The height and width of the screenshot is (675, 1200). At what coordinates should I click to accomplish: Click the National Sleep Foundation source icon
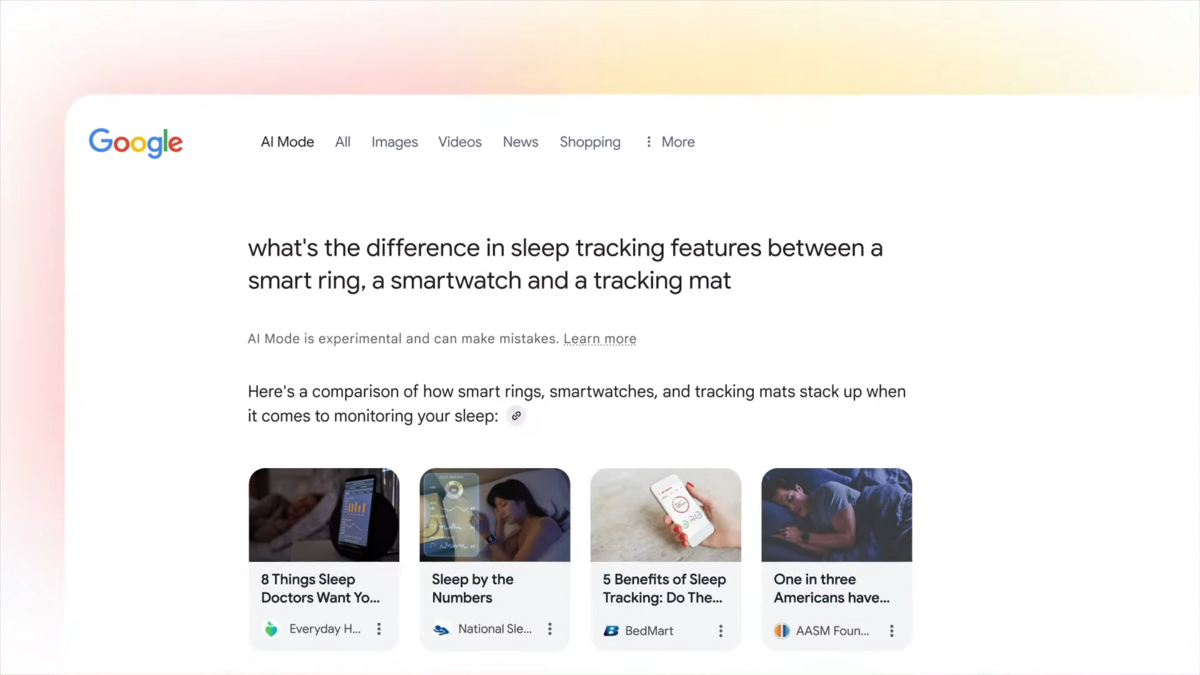point(440,630)
